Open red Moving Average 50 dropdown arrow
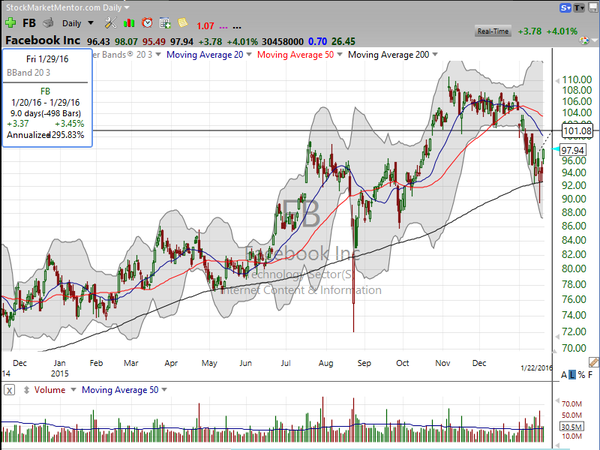600x450 pixels. (x=339, y=55)
